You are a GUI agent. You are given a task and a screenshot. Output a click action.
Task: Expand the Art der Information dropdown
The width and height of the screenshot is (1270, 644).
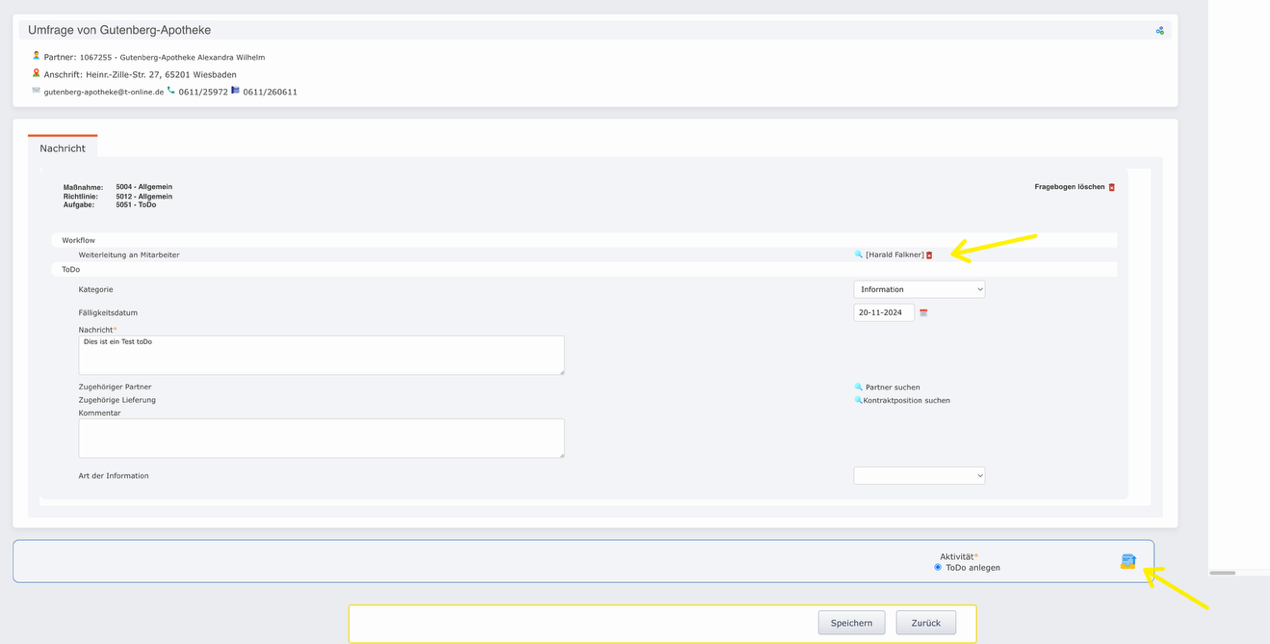(918, 475)
